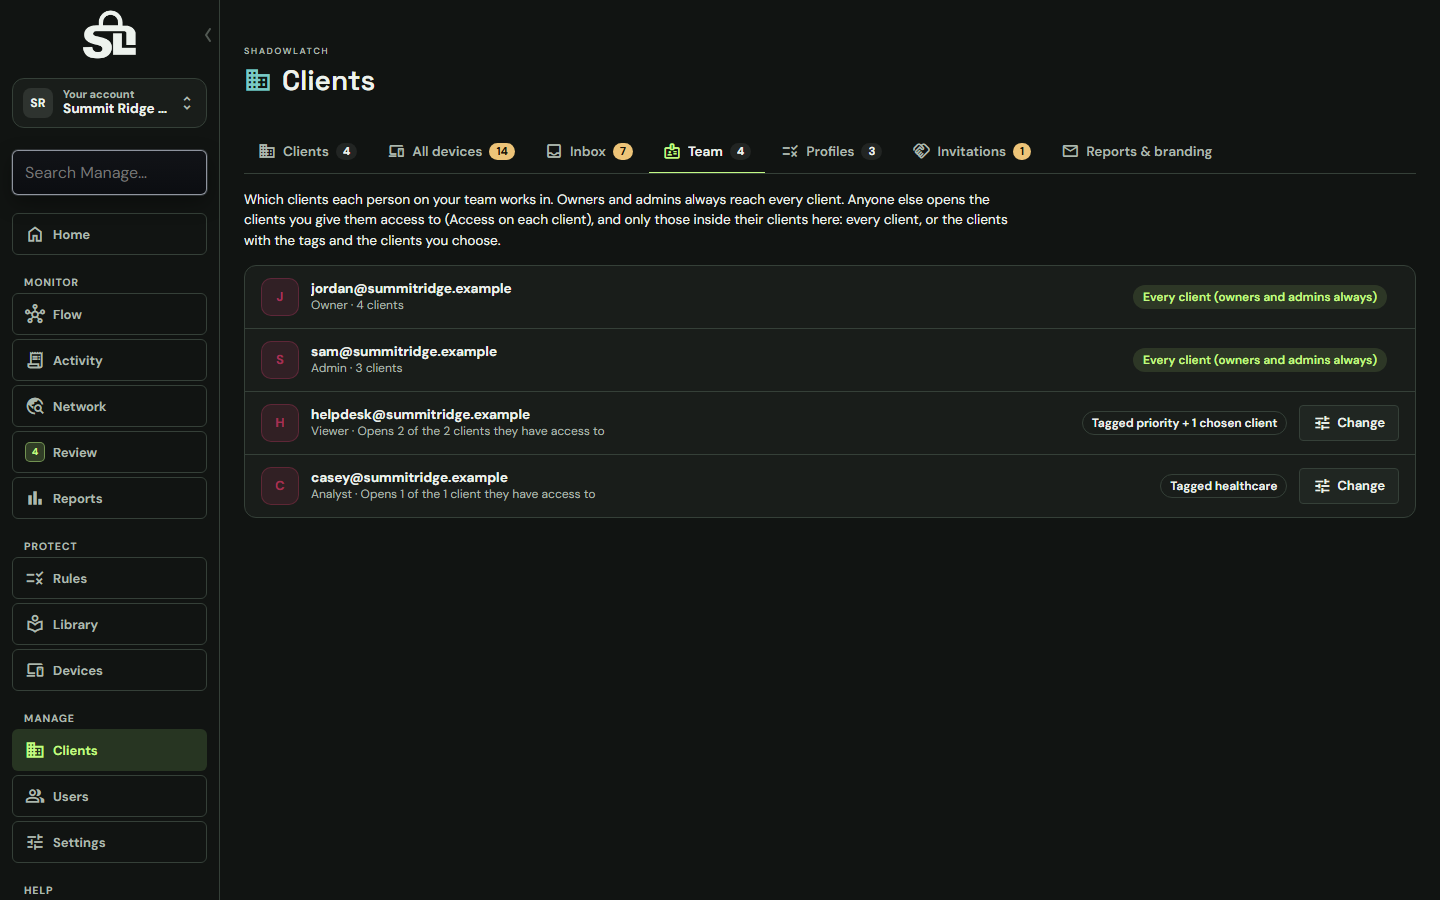
Task: Click jordan@summitridge.example email
Action: (x=411, y=288)
